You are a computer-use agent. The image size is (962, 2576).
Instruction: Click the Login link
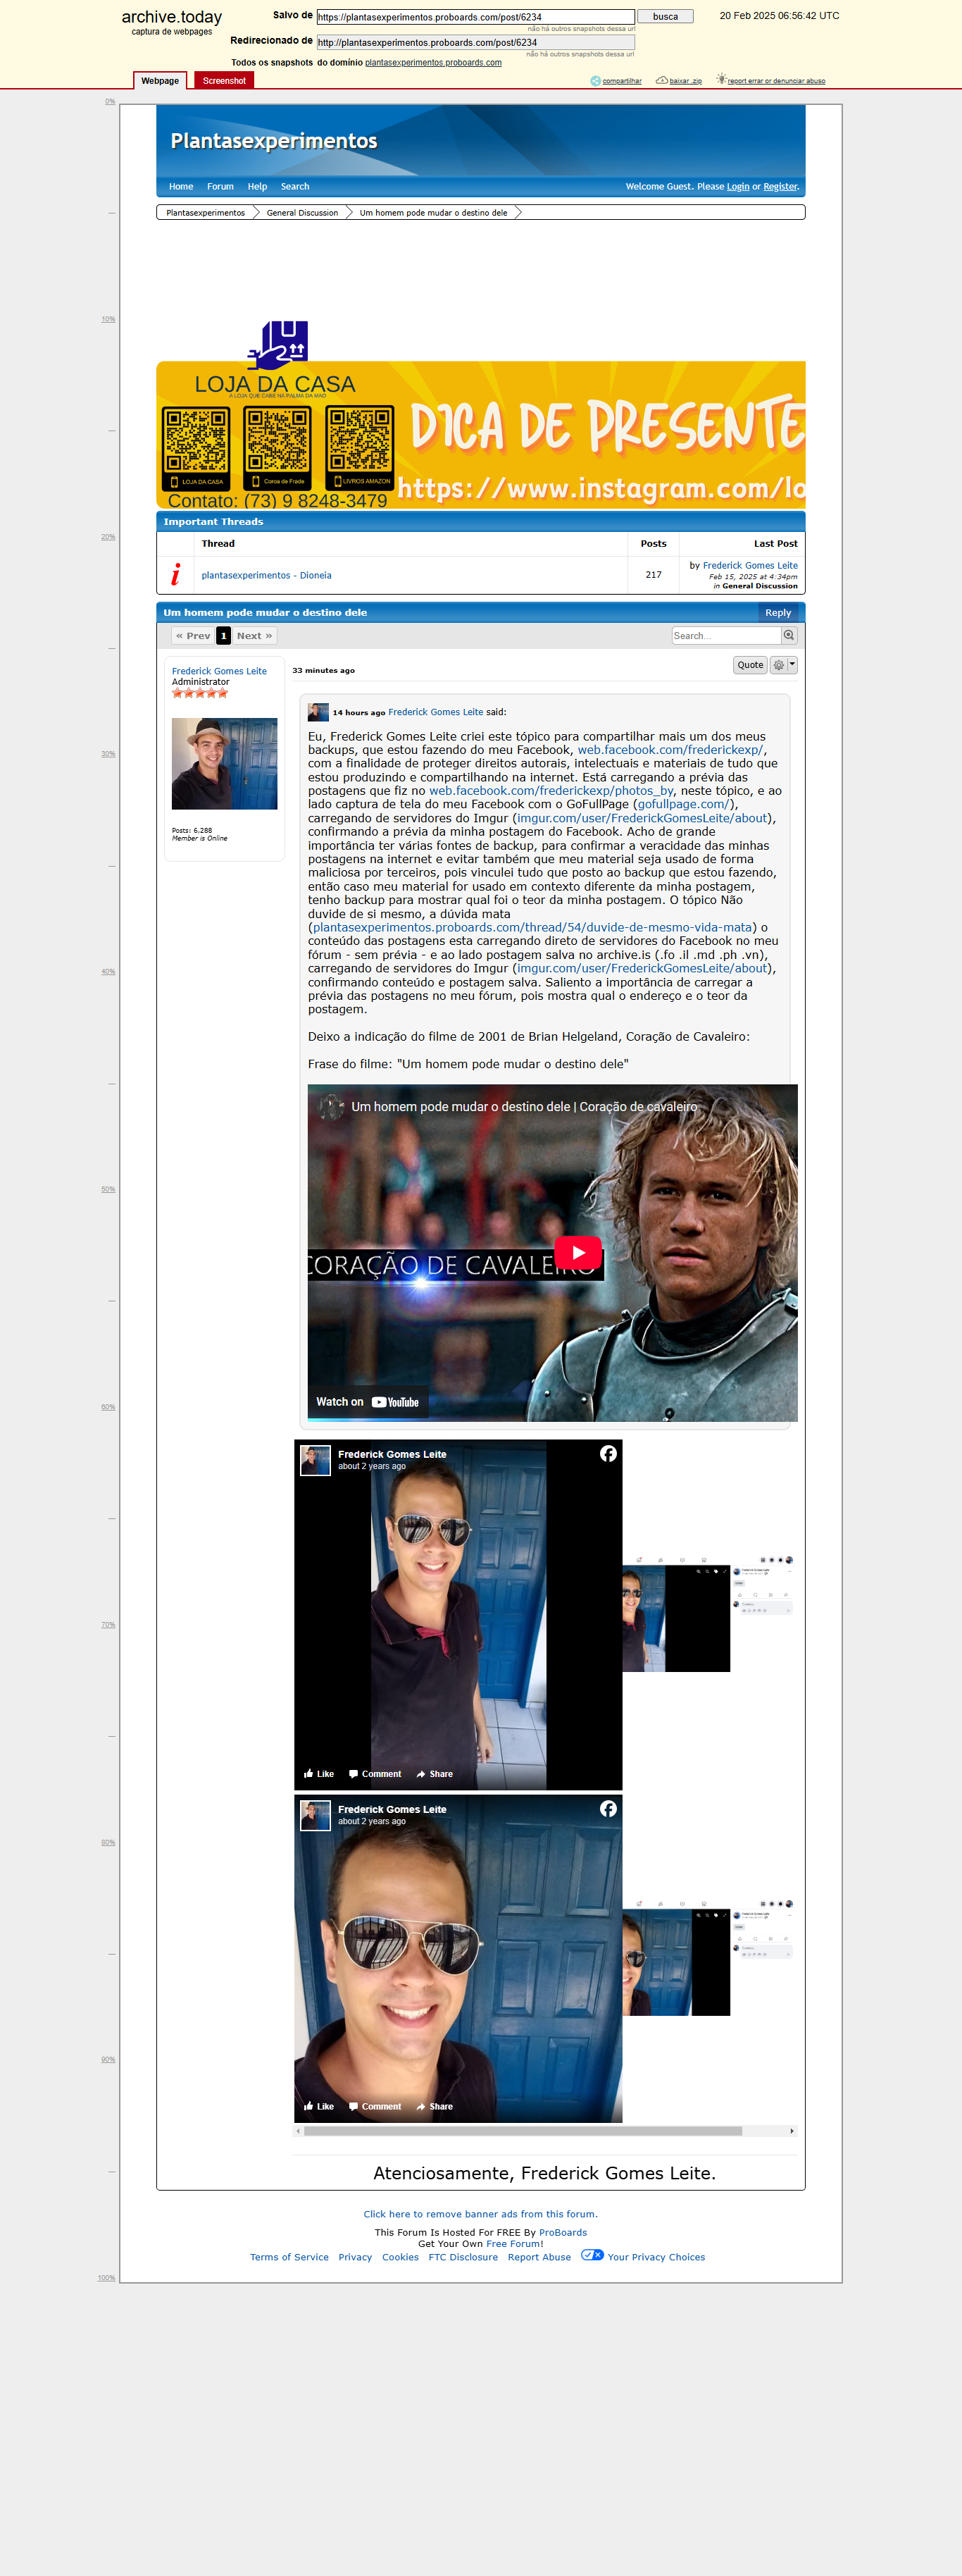tap(738, 187)
